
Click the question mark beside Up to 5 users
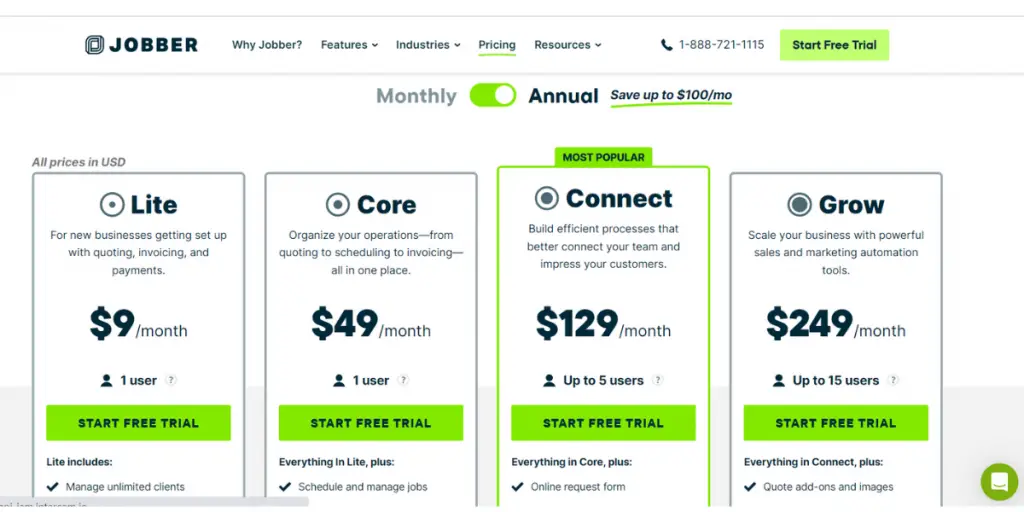coord(658,380)
